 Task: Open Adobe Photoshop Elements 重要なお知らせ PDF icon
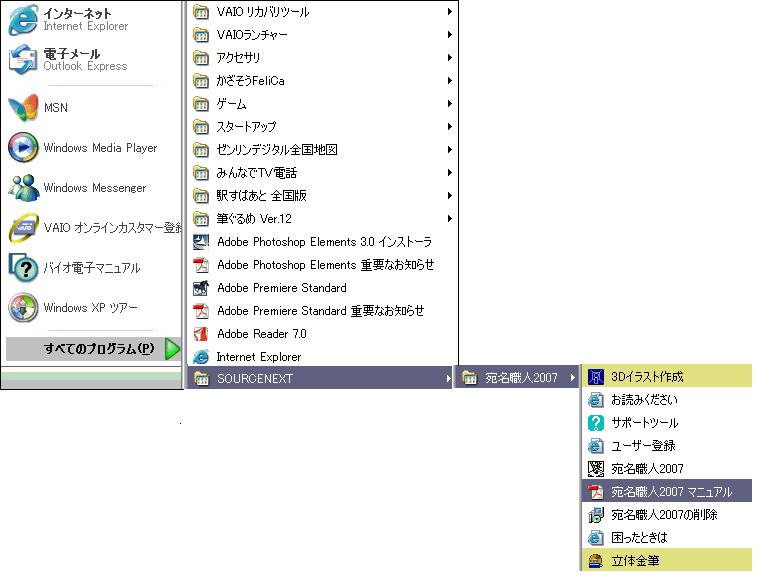pos(201,265)
